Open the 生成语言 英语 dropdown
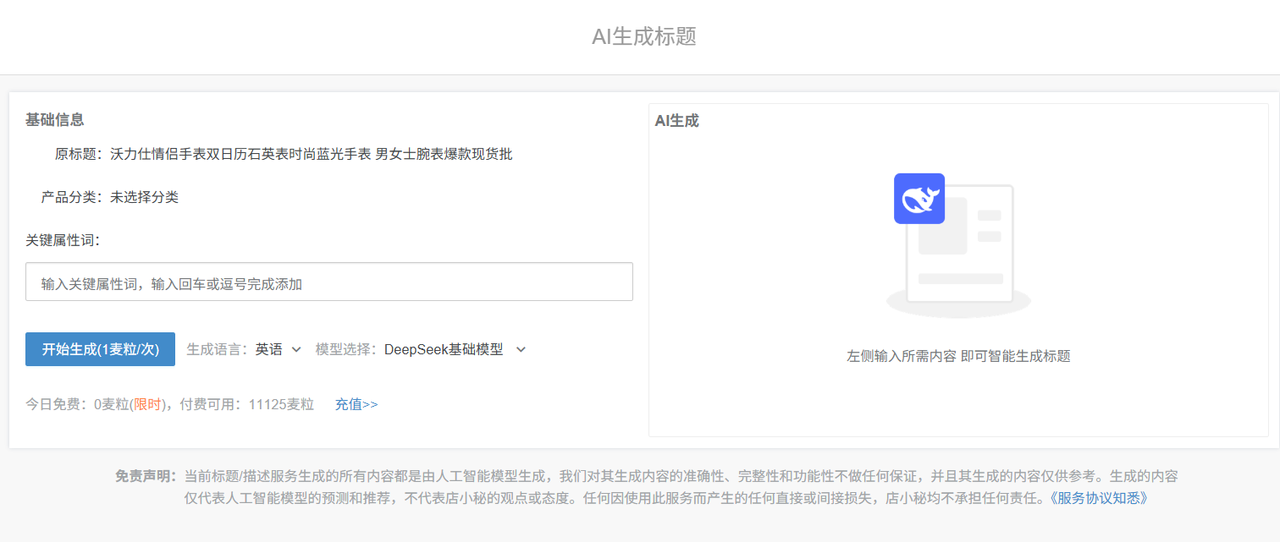Image resolution: width=1280 pixels, height=542 pixels. [x=278, y=349]
